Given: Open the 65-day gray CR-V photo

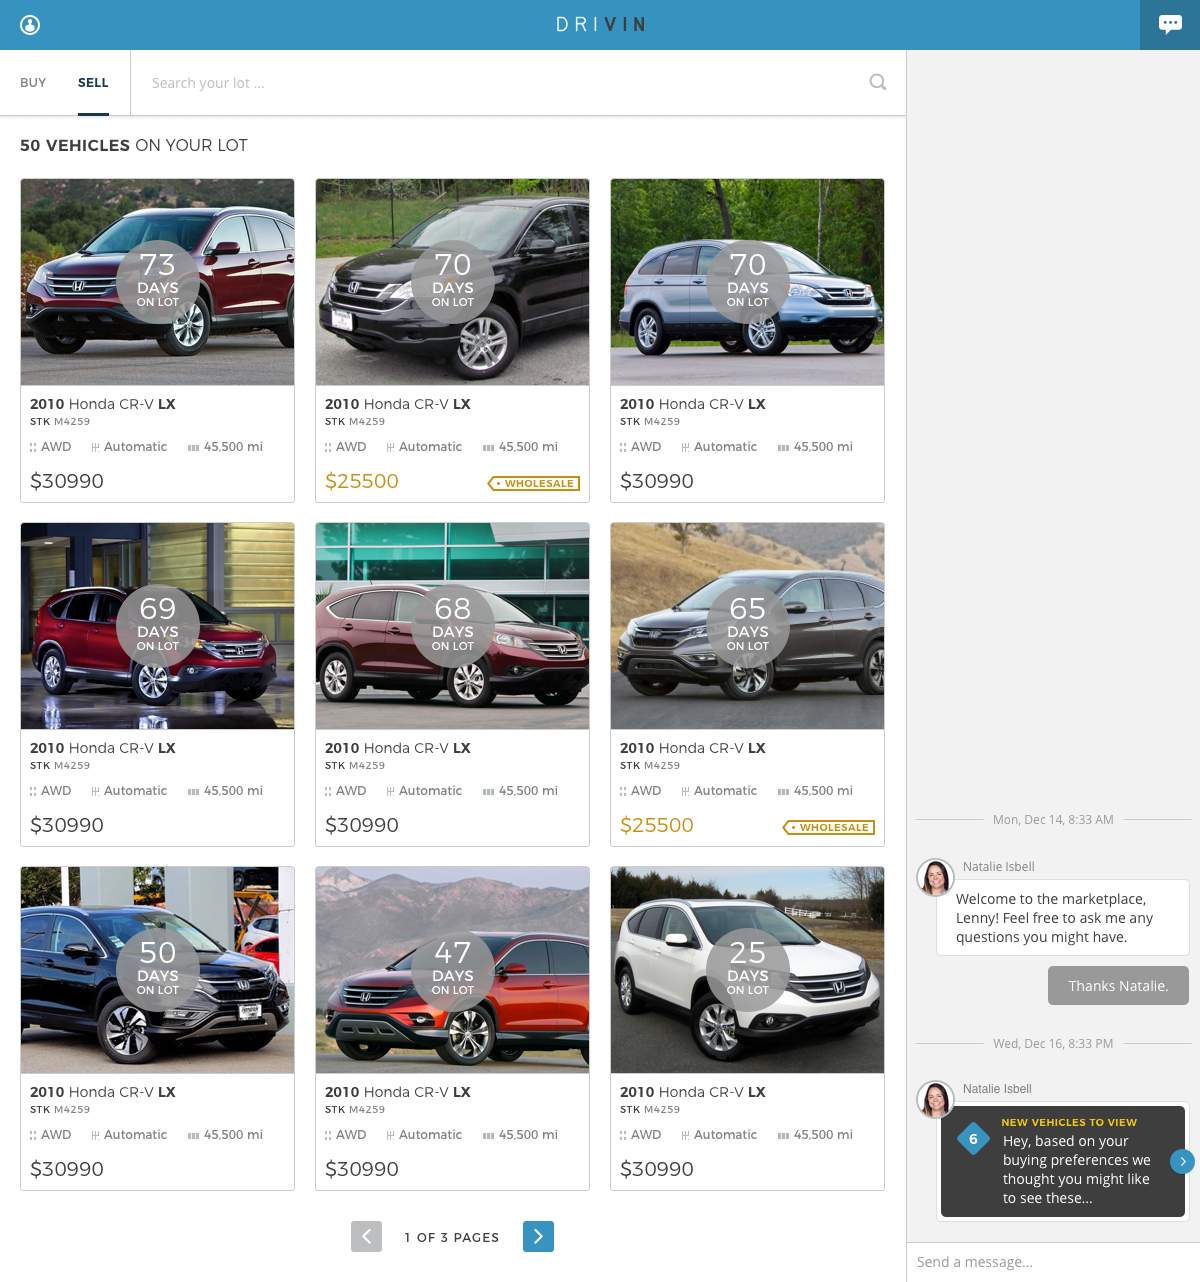Looking at the screenshot, I should [748, 626].
